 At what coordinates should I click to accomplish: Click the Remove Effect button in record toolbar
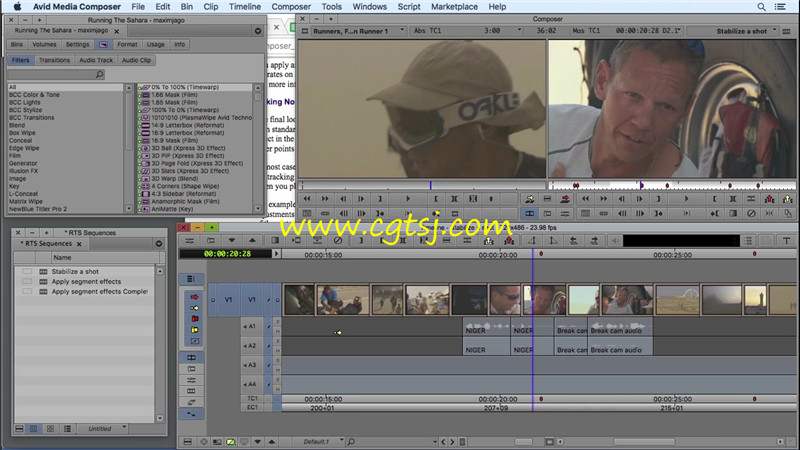pyautogui.click(x=751, y=214)
